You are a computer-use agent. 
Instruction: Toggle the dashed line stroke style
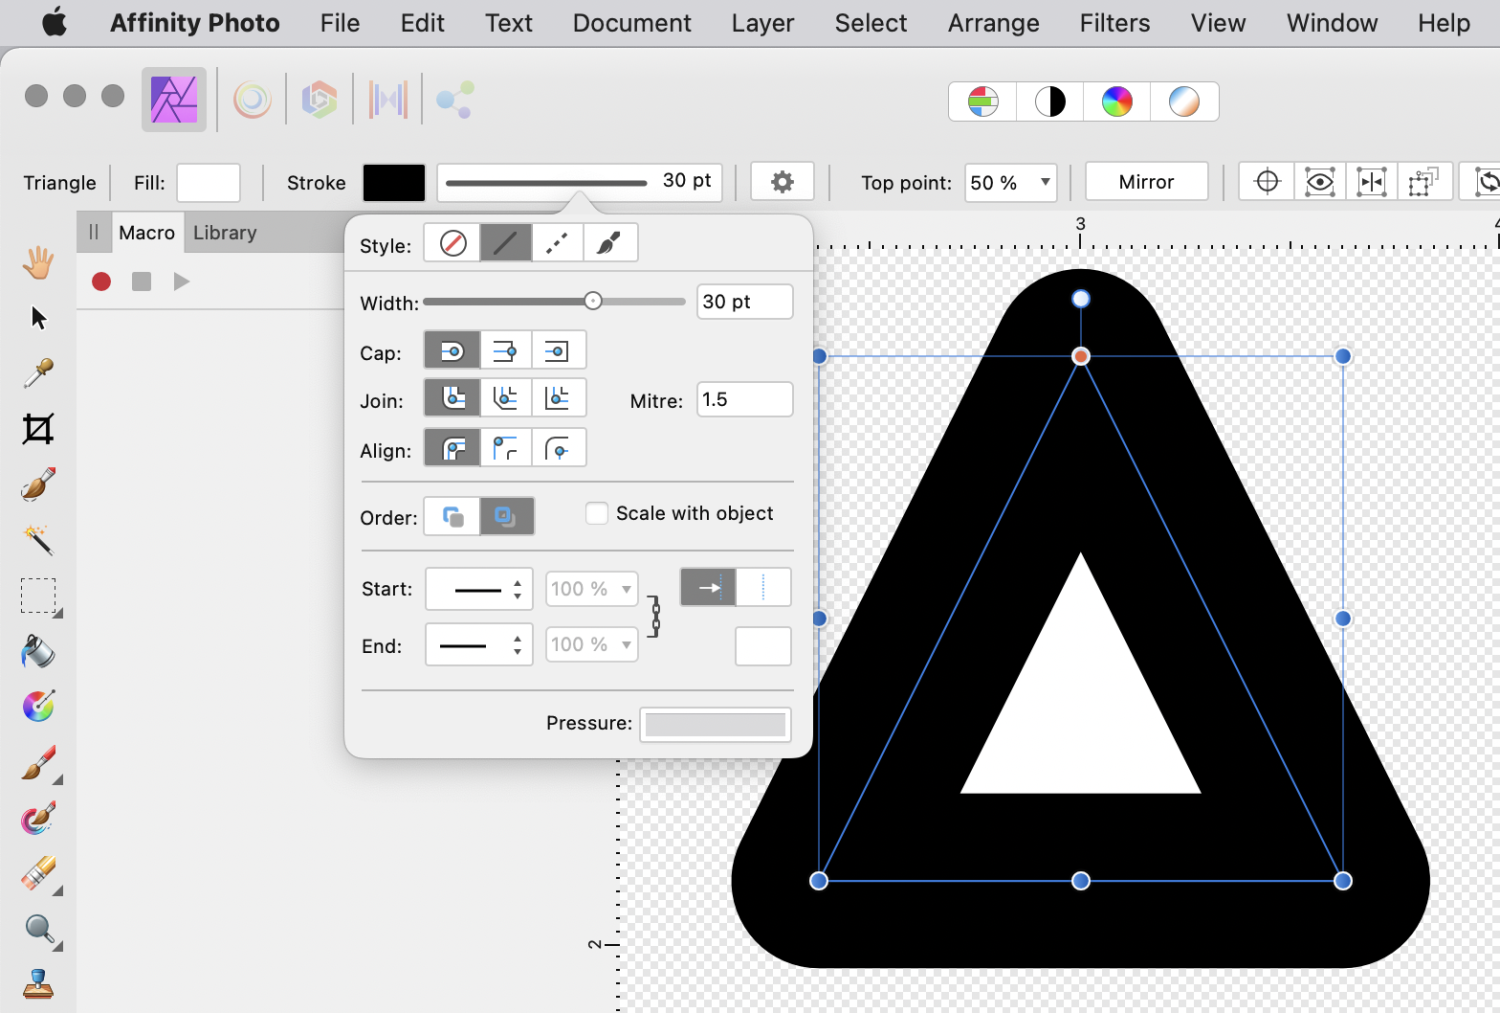click(556, 242)
